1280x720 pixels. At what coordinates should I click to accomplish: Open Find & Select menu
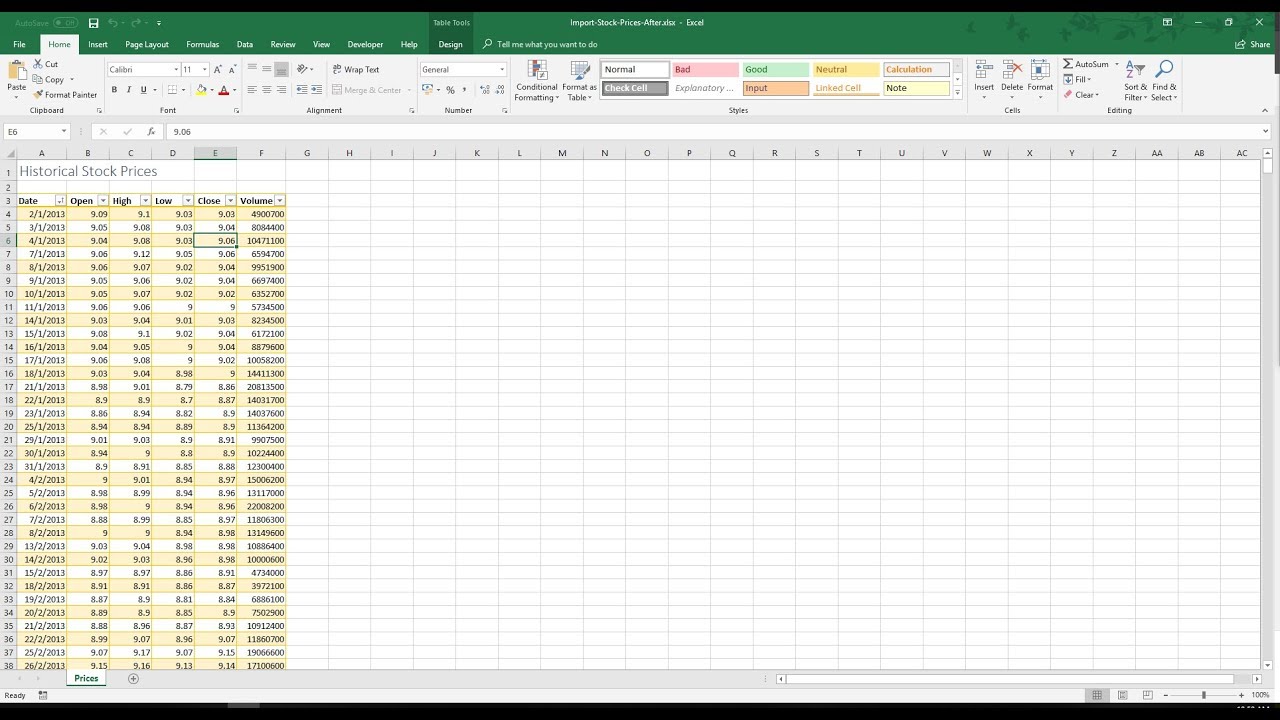pos(1164,81)
